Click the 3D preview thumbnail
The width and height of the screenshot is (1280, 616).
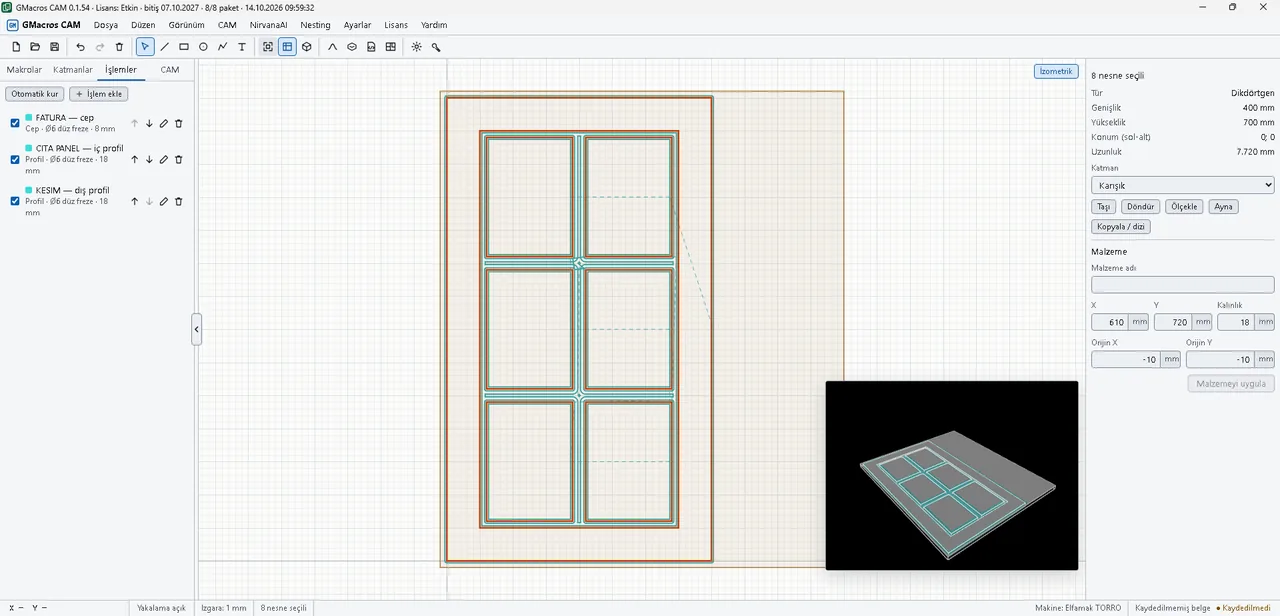click(x=952, y=476)
